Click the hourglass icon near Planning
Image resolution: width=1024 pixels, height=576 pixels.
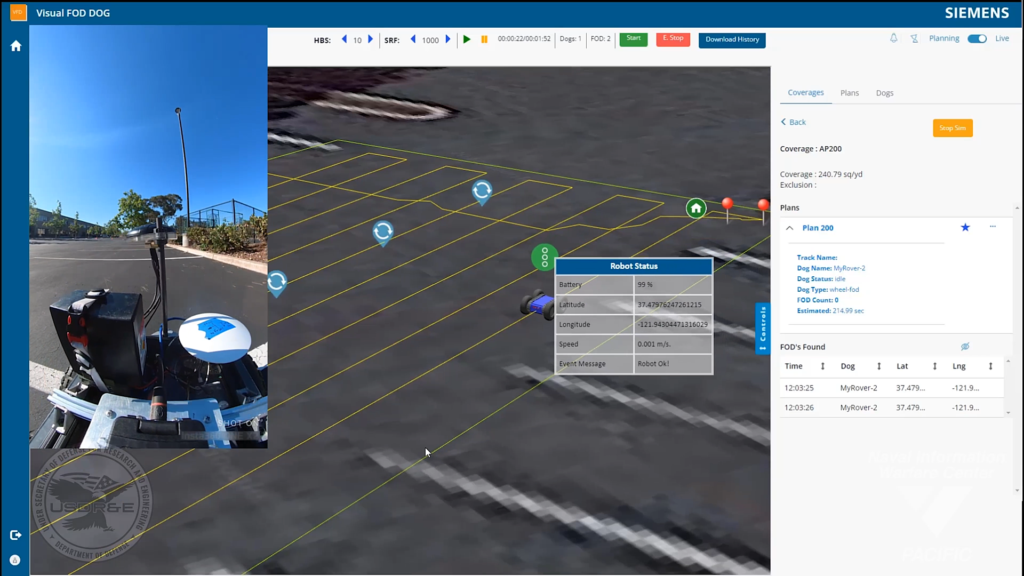[x=914, y=39]
